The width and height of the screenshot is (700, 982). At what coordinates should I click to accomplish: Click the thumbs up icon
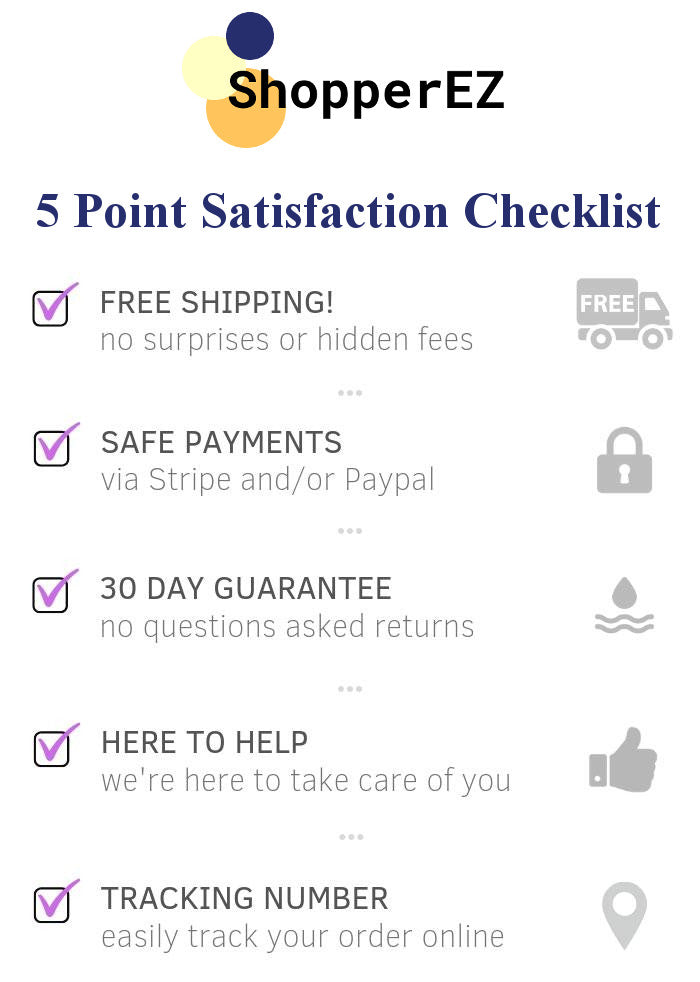click(623, 760)
